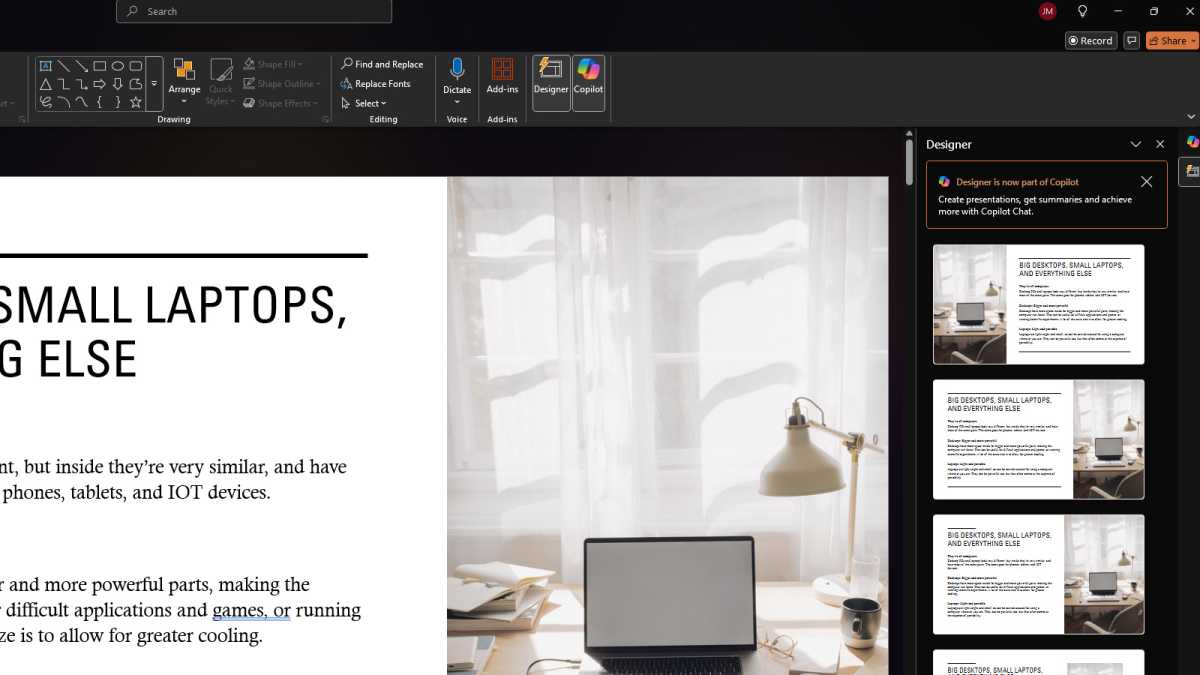The width and height of the screenshot is (1200, 675).
Task: Select the second design layout thumbnail
Action: click(1038, 440)
